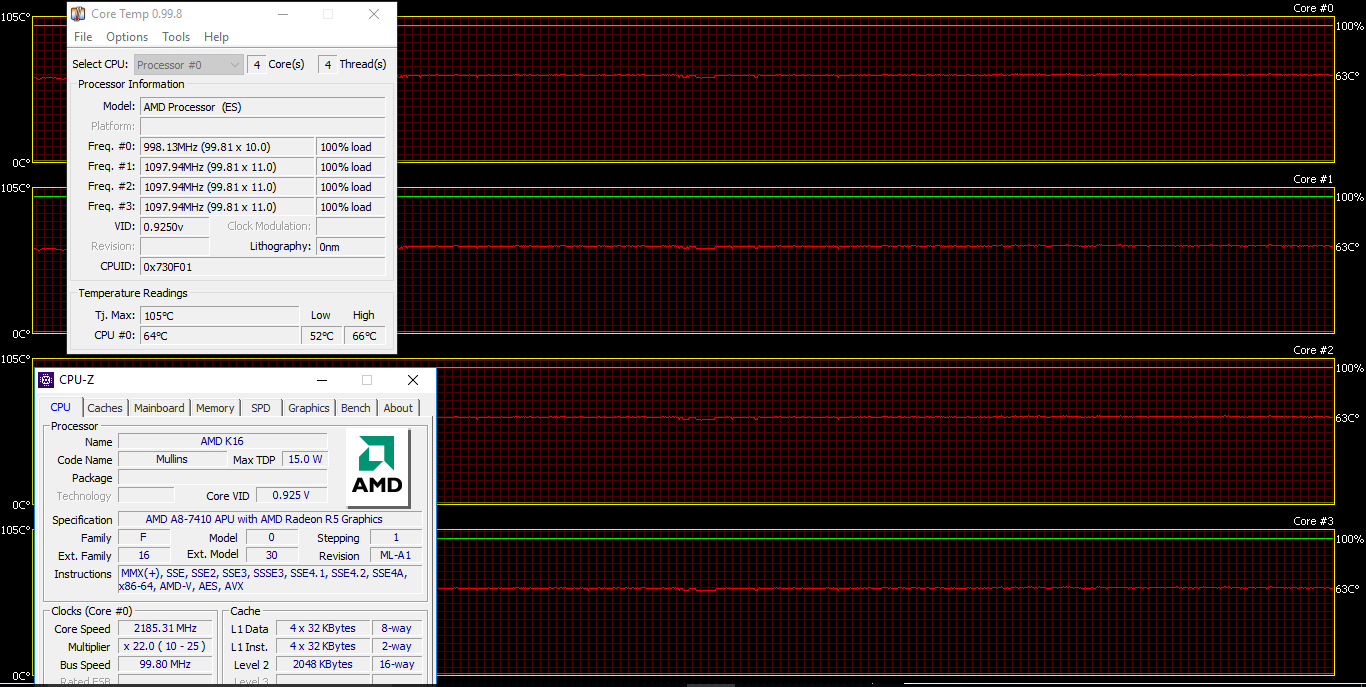
Task: Open the Help menu in Core Temp
Action: tap(216, 37)
